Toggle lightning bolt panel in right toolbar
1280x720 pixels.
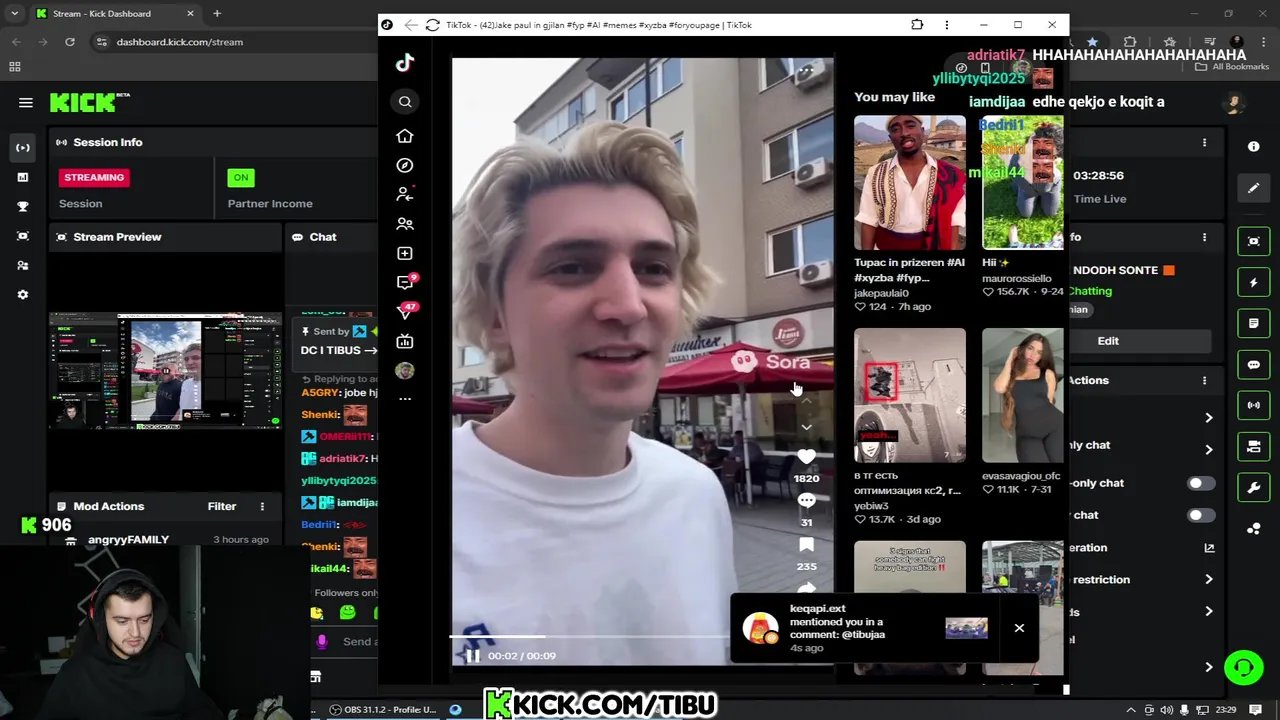(x=1254, y=283)
